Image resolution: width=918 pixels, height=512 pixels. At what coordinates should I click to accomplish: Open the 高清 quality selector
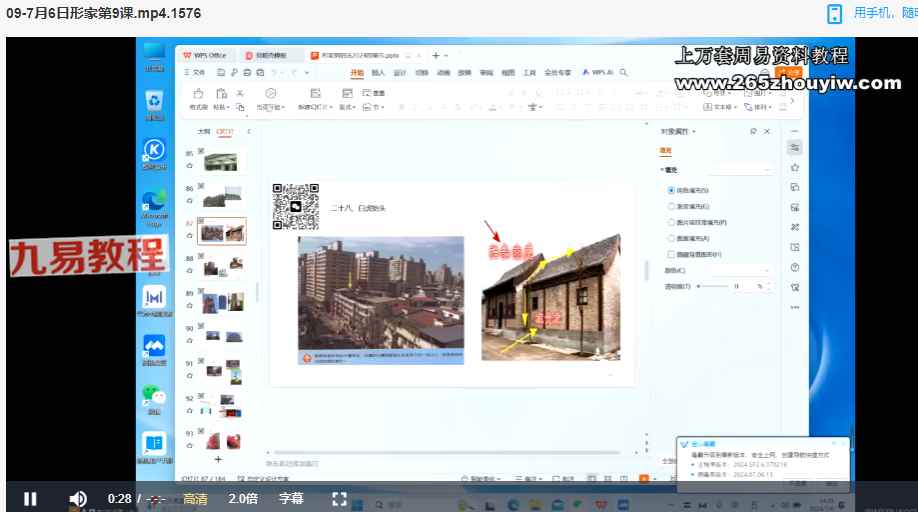pos(196,499)
